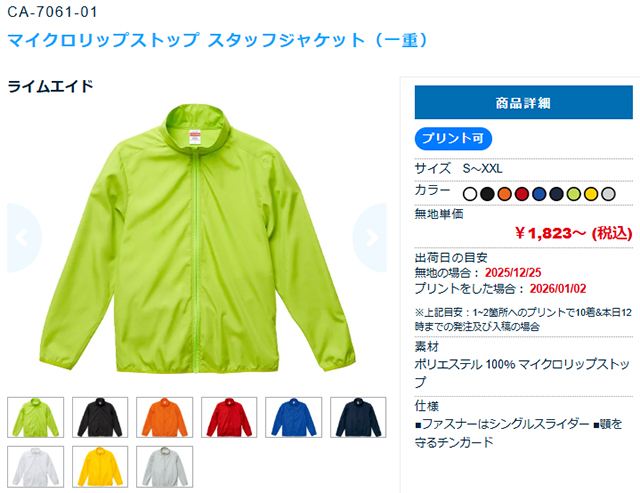The image size is (640, 493).
Task: Pick the light gray color circle
Action: click(608, 194)
